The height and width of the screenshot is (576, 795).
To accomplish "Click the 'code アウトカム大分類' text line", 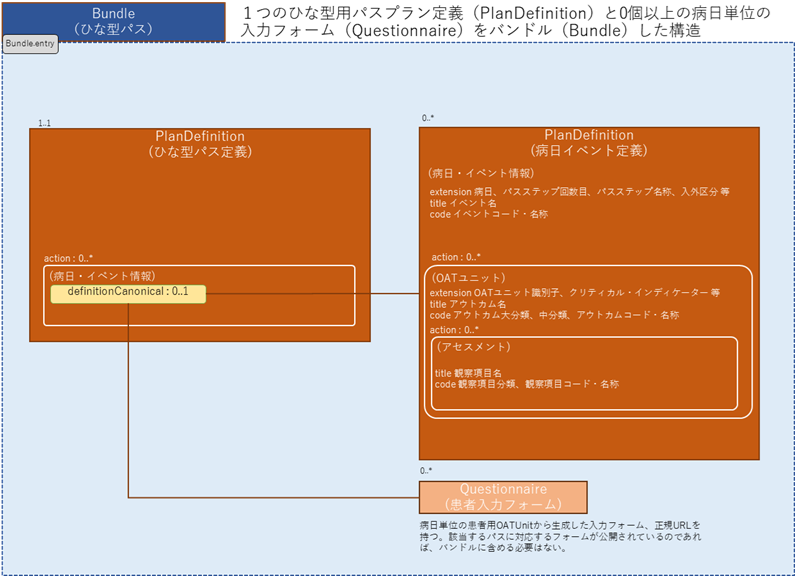I will tap(554, 315).
